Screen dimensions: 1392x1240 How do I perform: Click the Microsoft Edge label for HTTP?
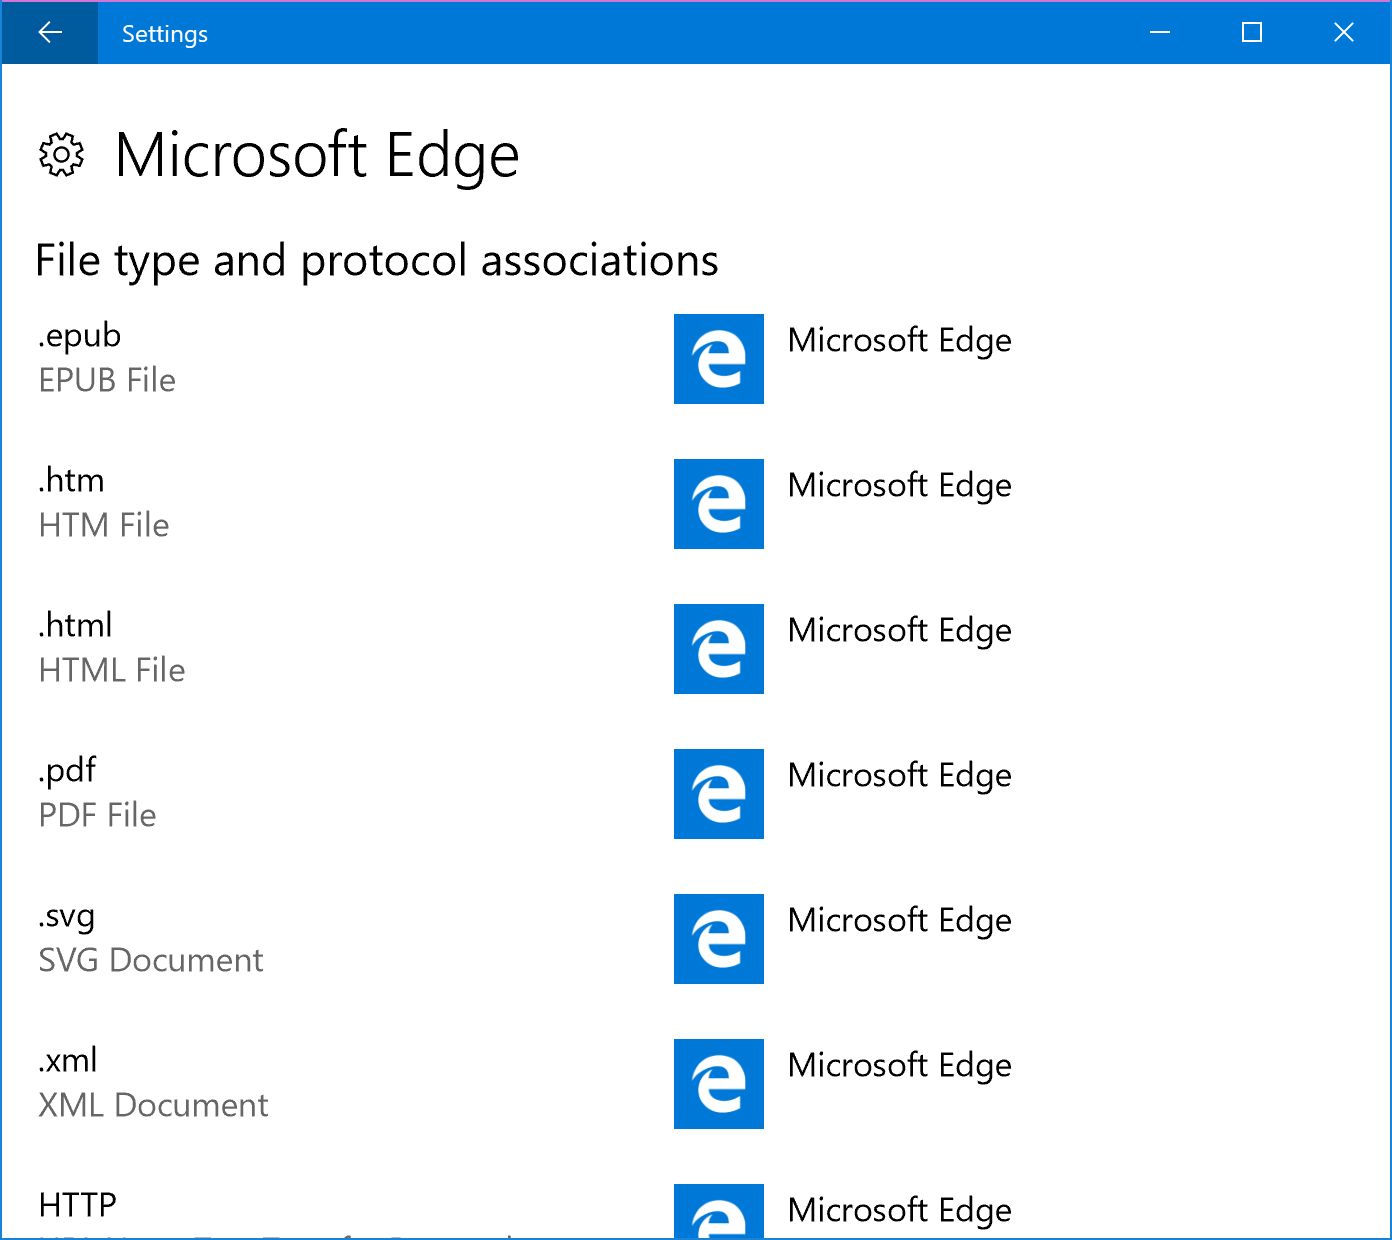pyautogui.click(x=899, y=1210)
